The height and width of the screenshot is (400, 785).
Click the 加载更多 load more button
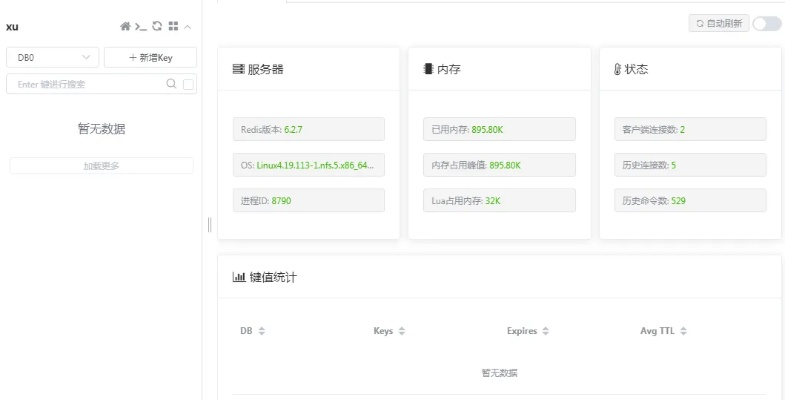point(101,166)
